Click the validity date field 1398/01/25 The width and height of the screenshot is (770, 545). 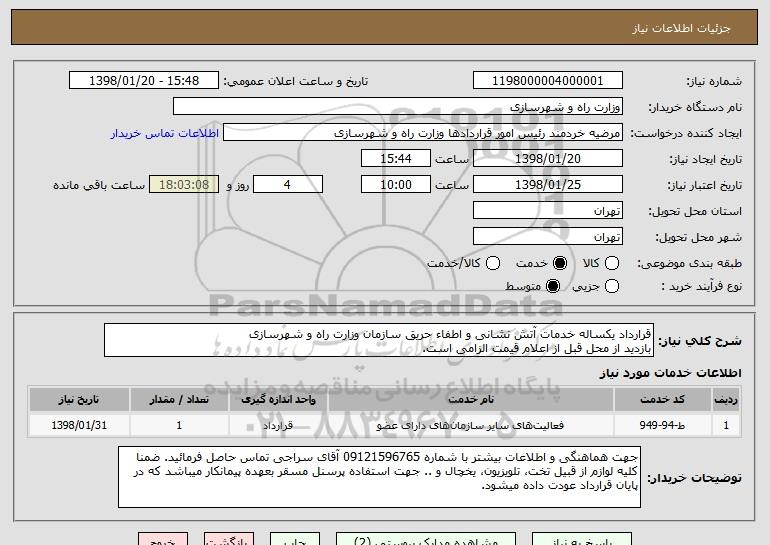click(x=548, y=185)
